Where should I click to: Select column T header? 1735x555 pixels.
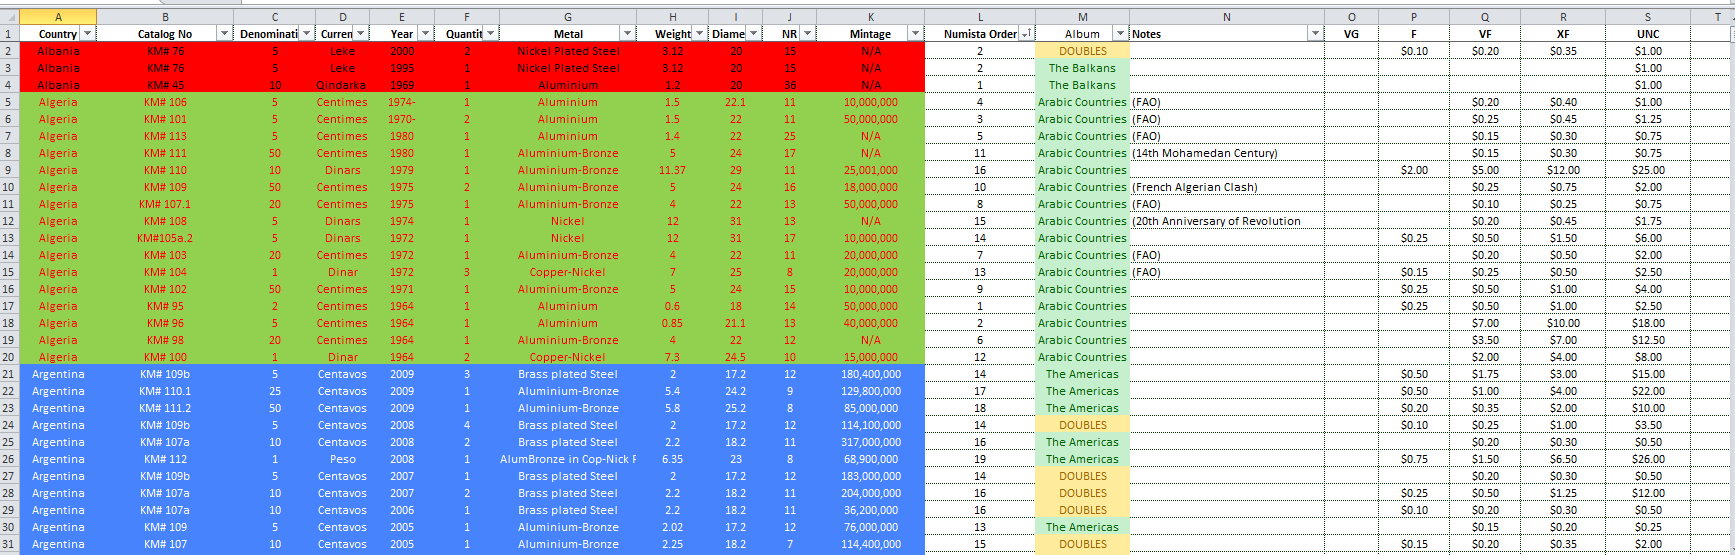[1712, 17]
